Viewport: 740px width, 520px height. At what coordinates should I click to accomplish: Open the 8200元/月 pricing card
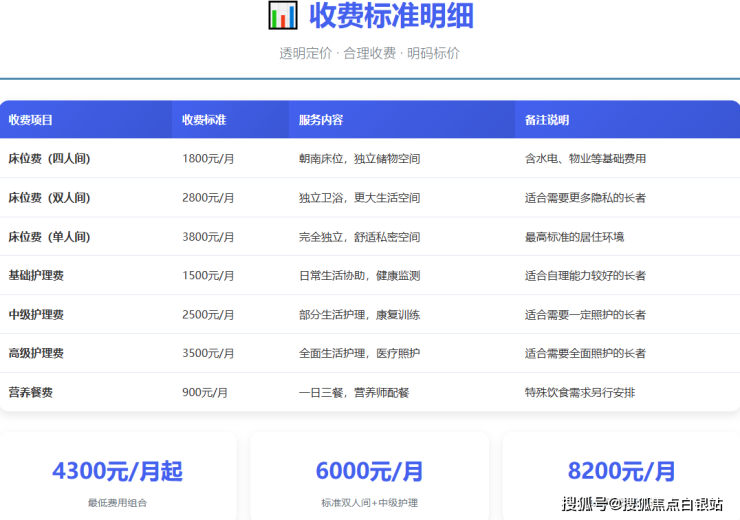pos(621,478)
